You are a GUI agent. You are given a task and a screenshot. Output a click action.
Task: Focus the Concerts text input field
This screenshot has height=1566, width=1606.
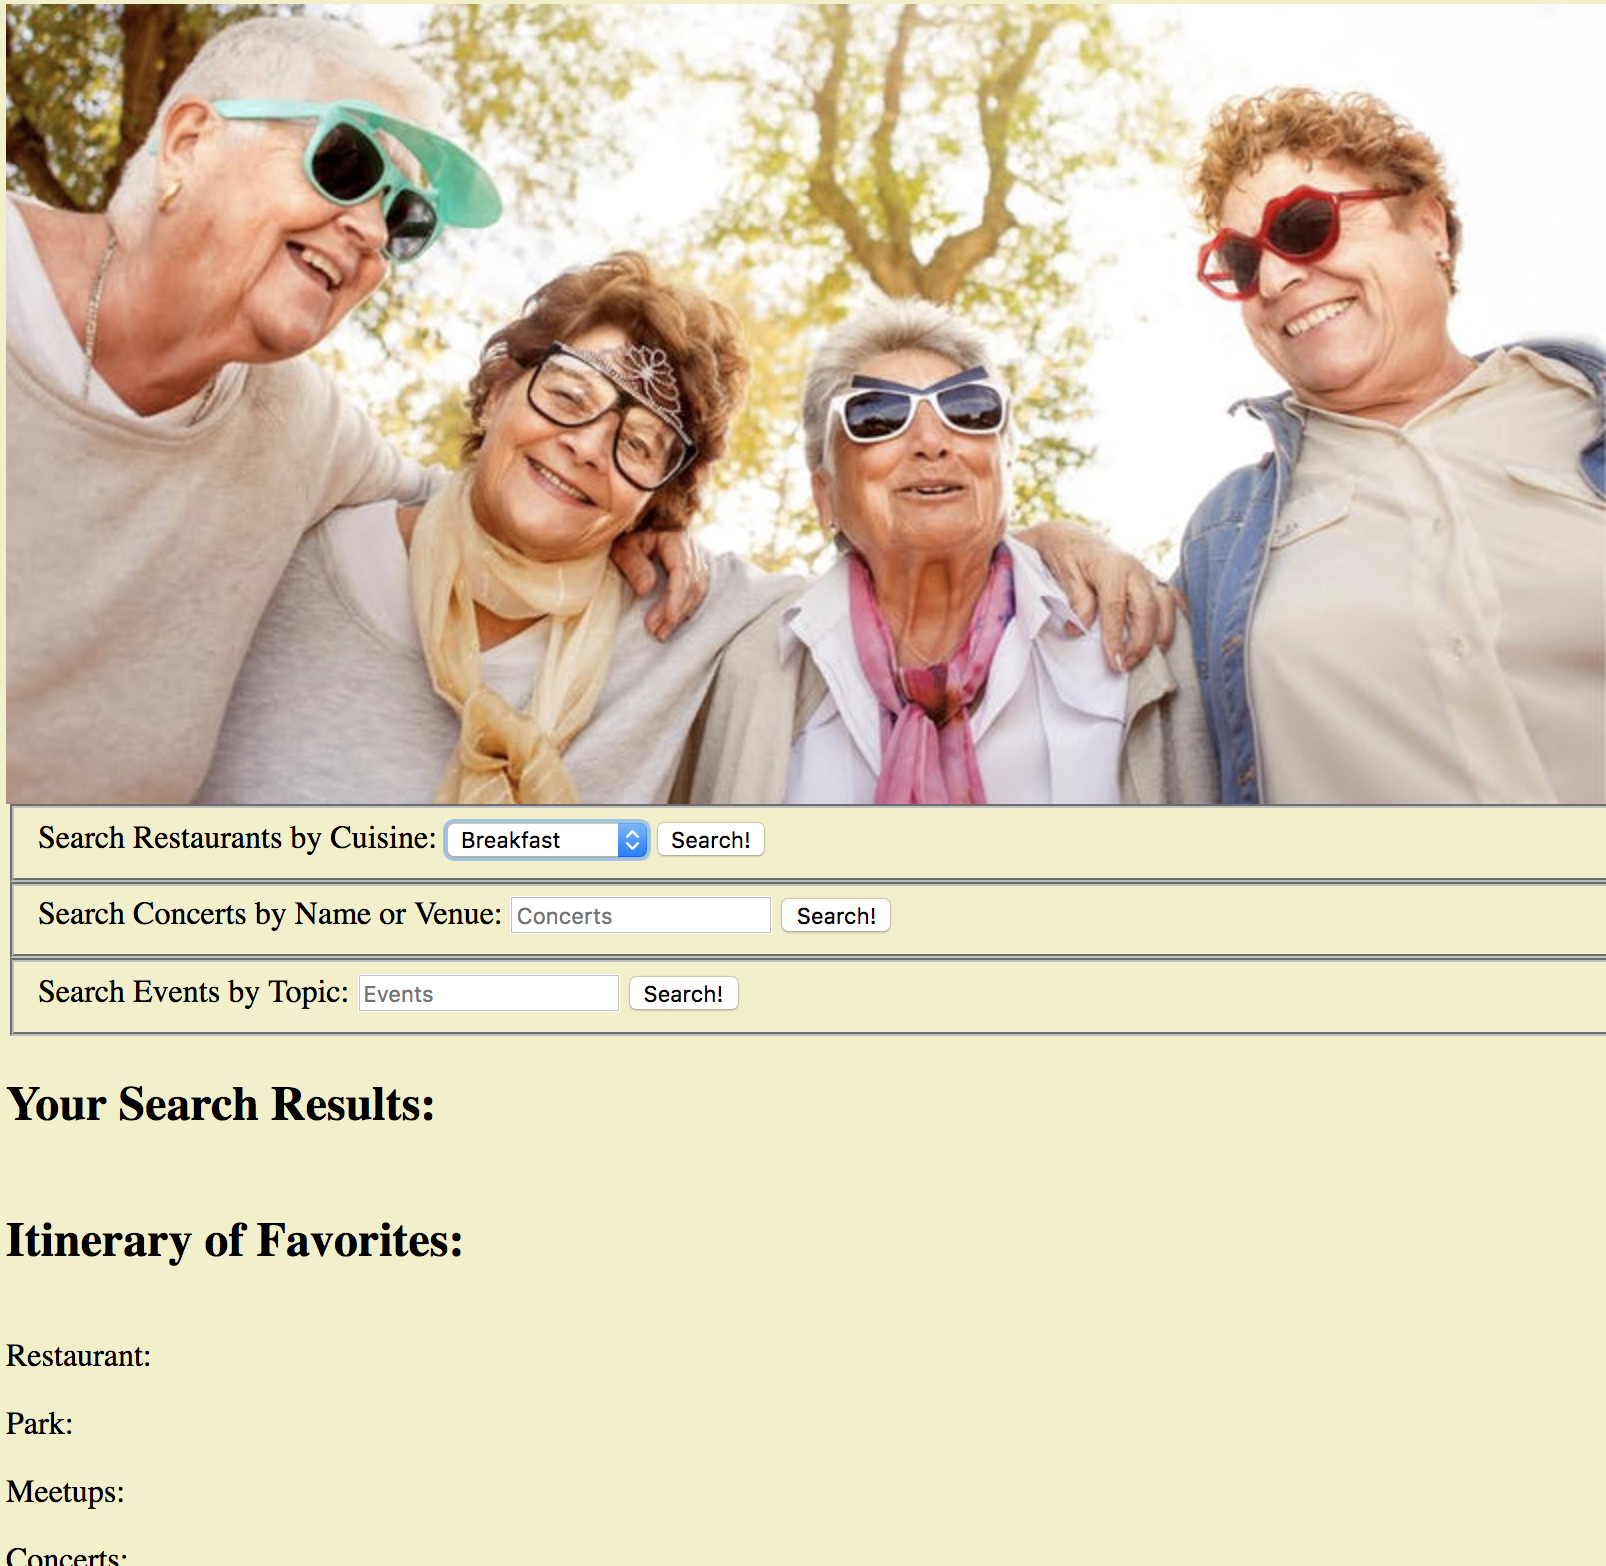point(640,916)
